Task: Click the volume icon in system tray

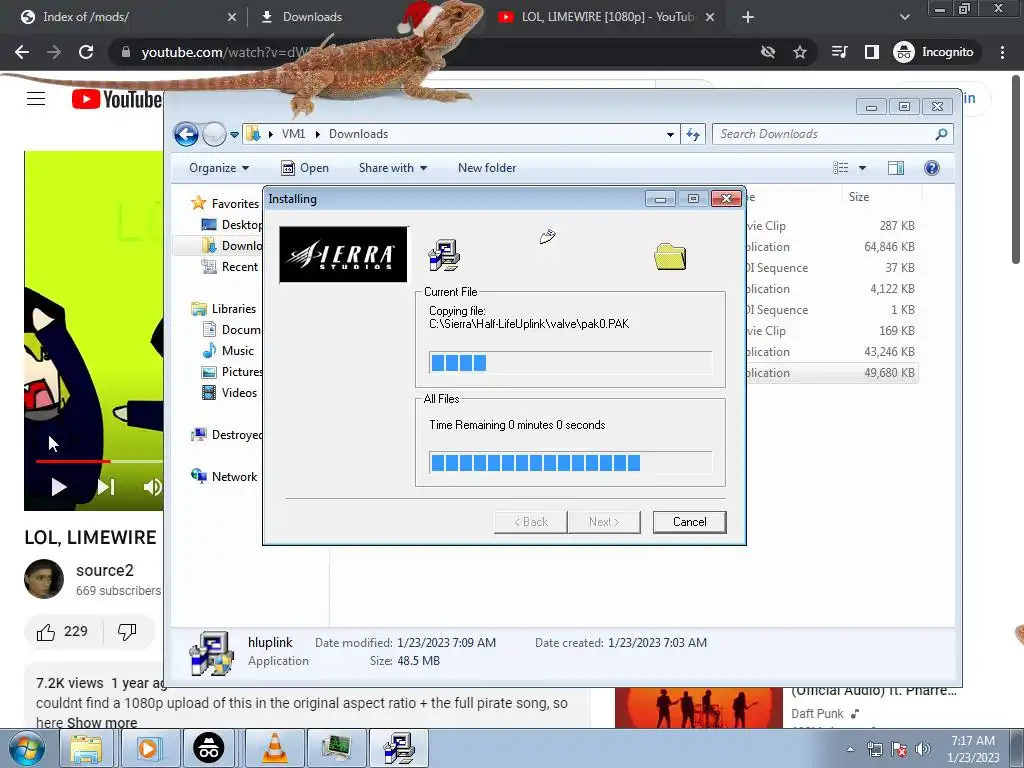Action: [923, 749]
